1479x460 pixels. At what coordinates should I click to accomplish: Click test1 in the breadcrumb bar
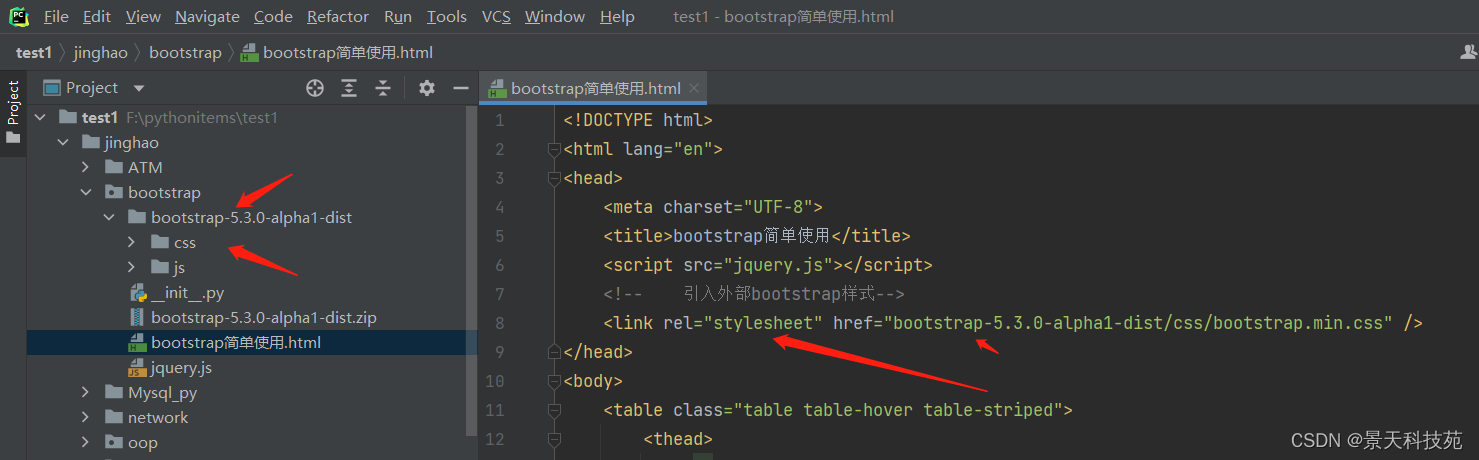tap(34, 53)
